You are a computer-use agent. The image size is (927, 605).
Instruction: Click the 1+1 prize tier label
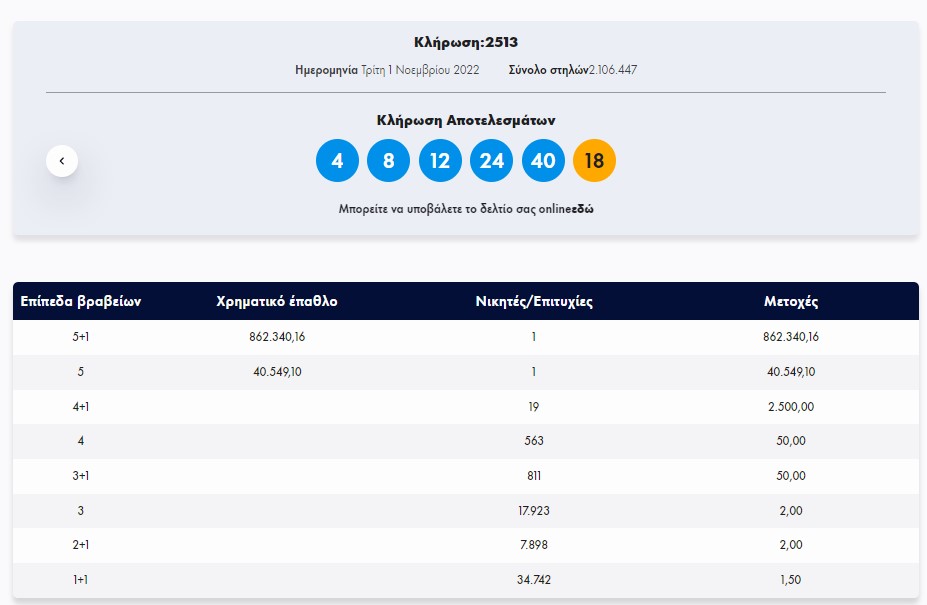click(x=81, y=580)
